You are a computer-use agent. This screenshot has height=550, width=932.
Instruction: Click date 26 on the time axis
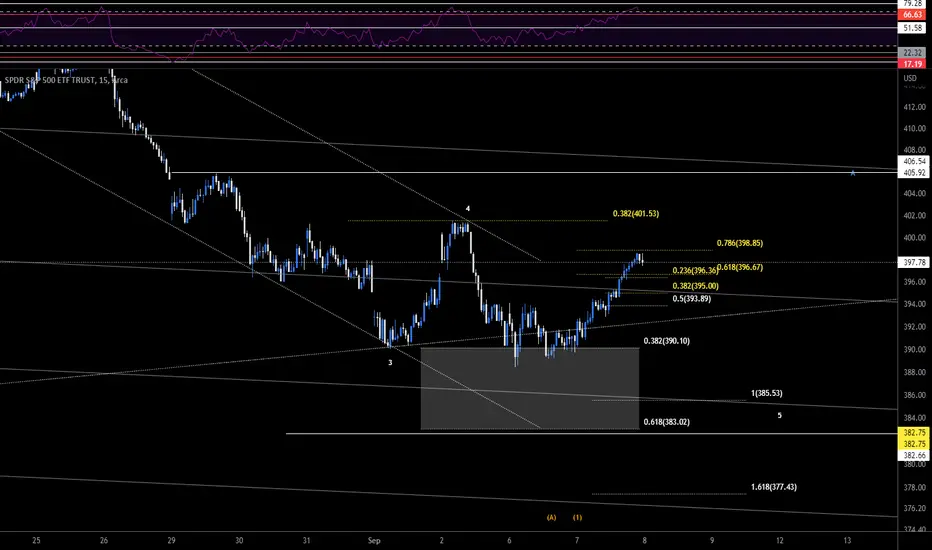coord(104,540)
